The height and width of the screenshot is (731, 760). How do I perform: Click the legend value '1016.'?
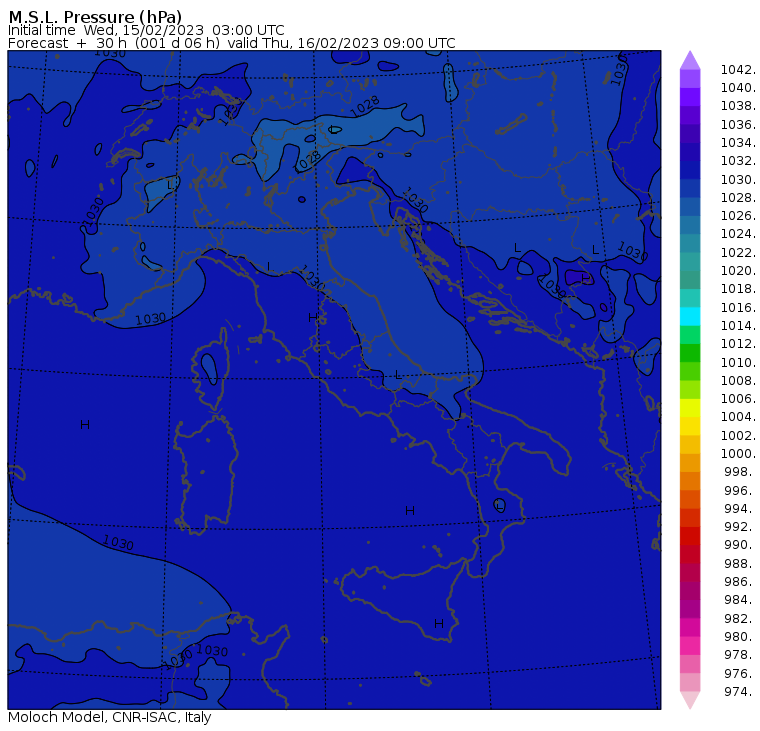point(738,307)
